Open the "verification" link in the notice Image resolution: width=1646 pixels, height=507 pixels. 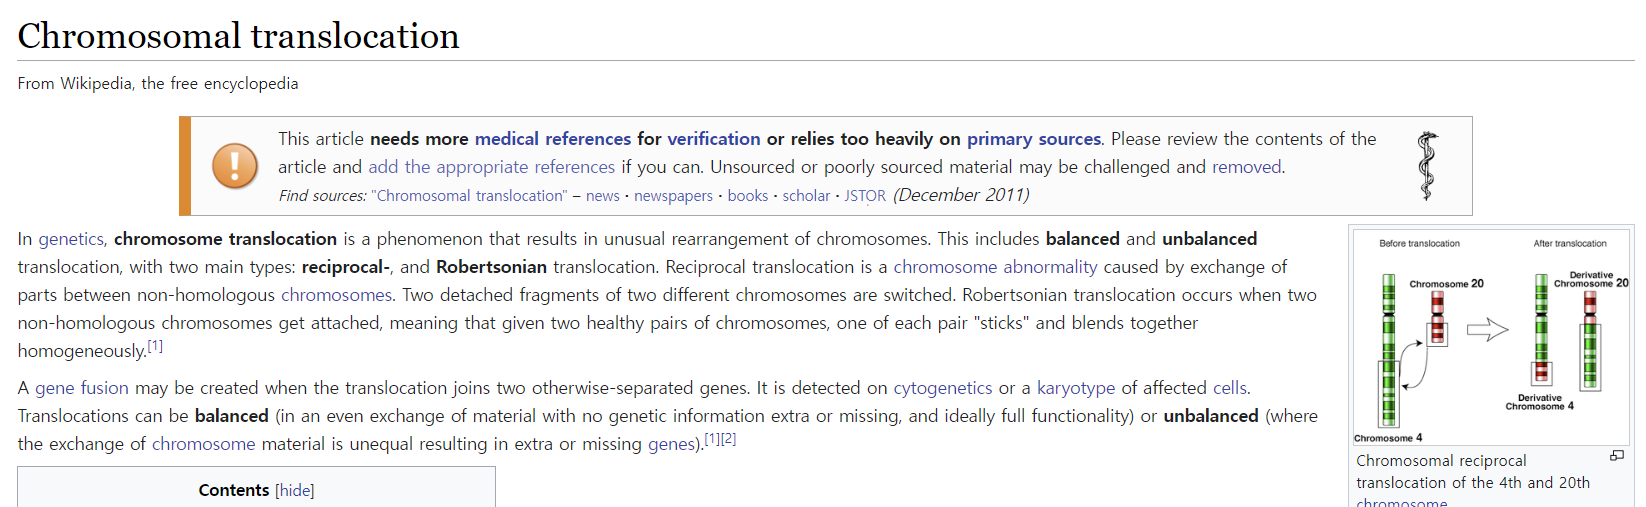713,139
